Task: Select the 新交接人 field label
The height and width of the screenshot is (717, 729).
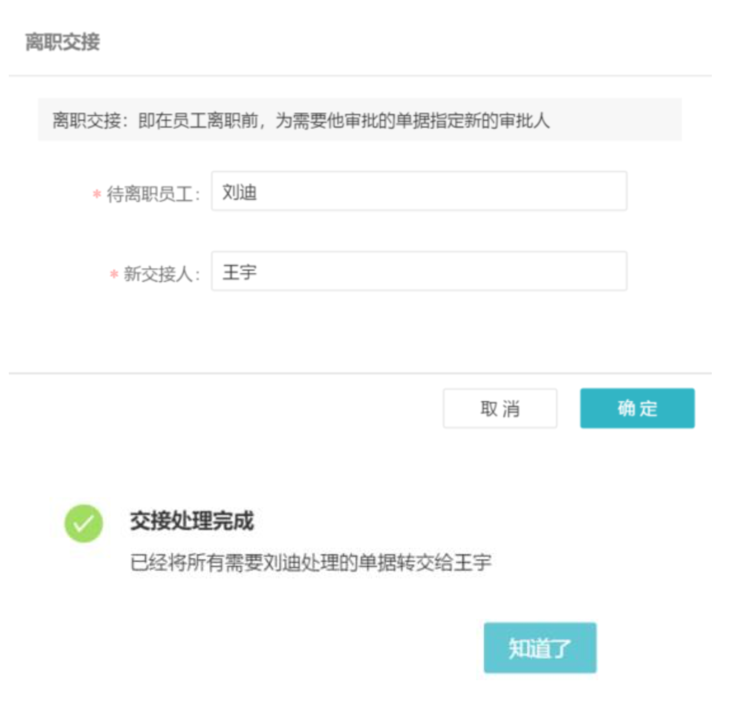Action: point(161,274)
